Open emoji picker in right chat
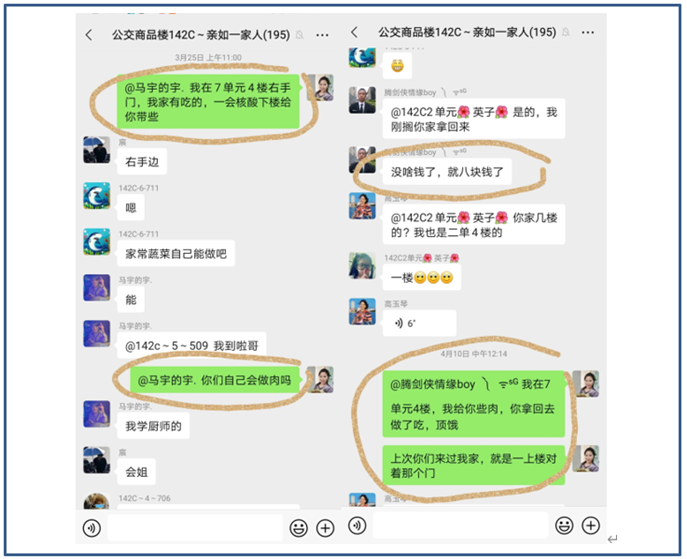 (564, 525)
